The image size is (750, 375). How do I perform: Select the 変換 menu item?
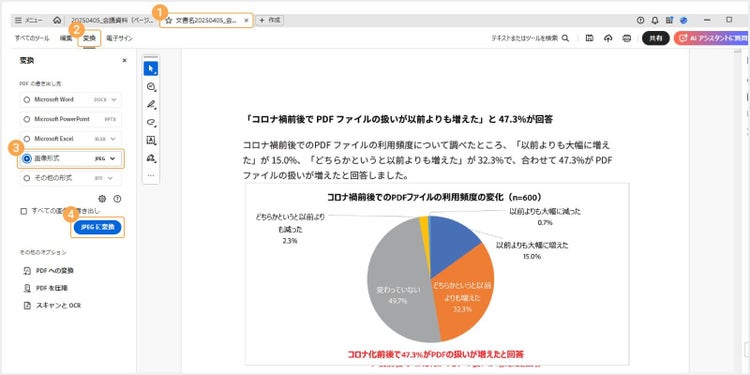(x=89, y=38)
